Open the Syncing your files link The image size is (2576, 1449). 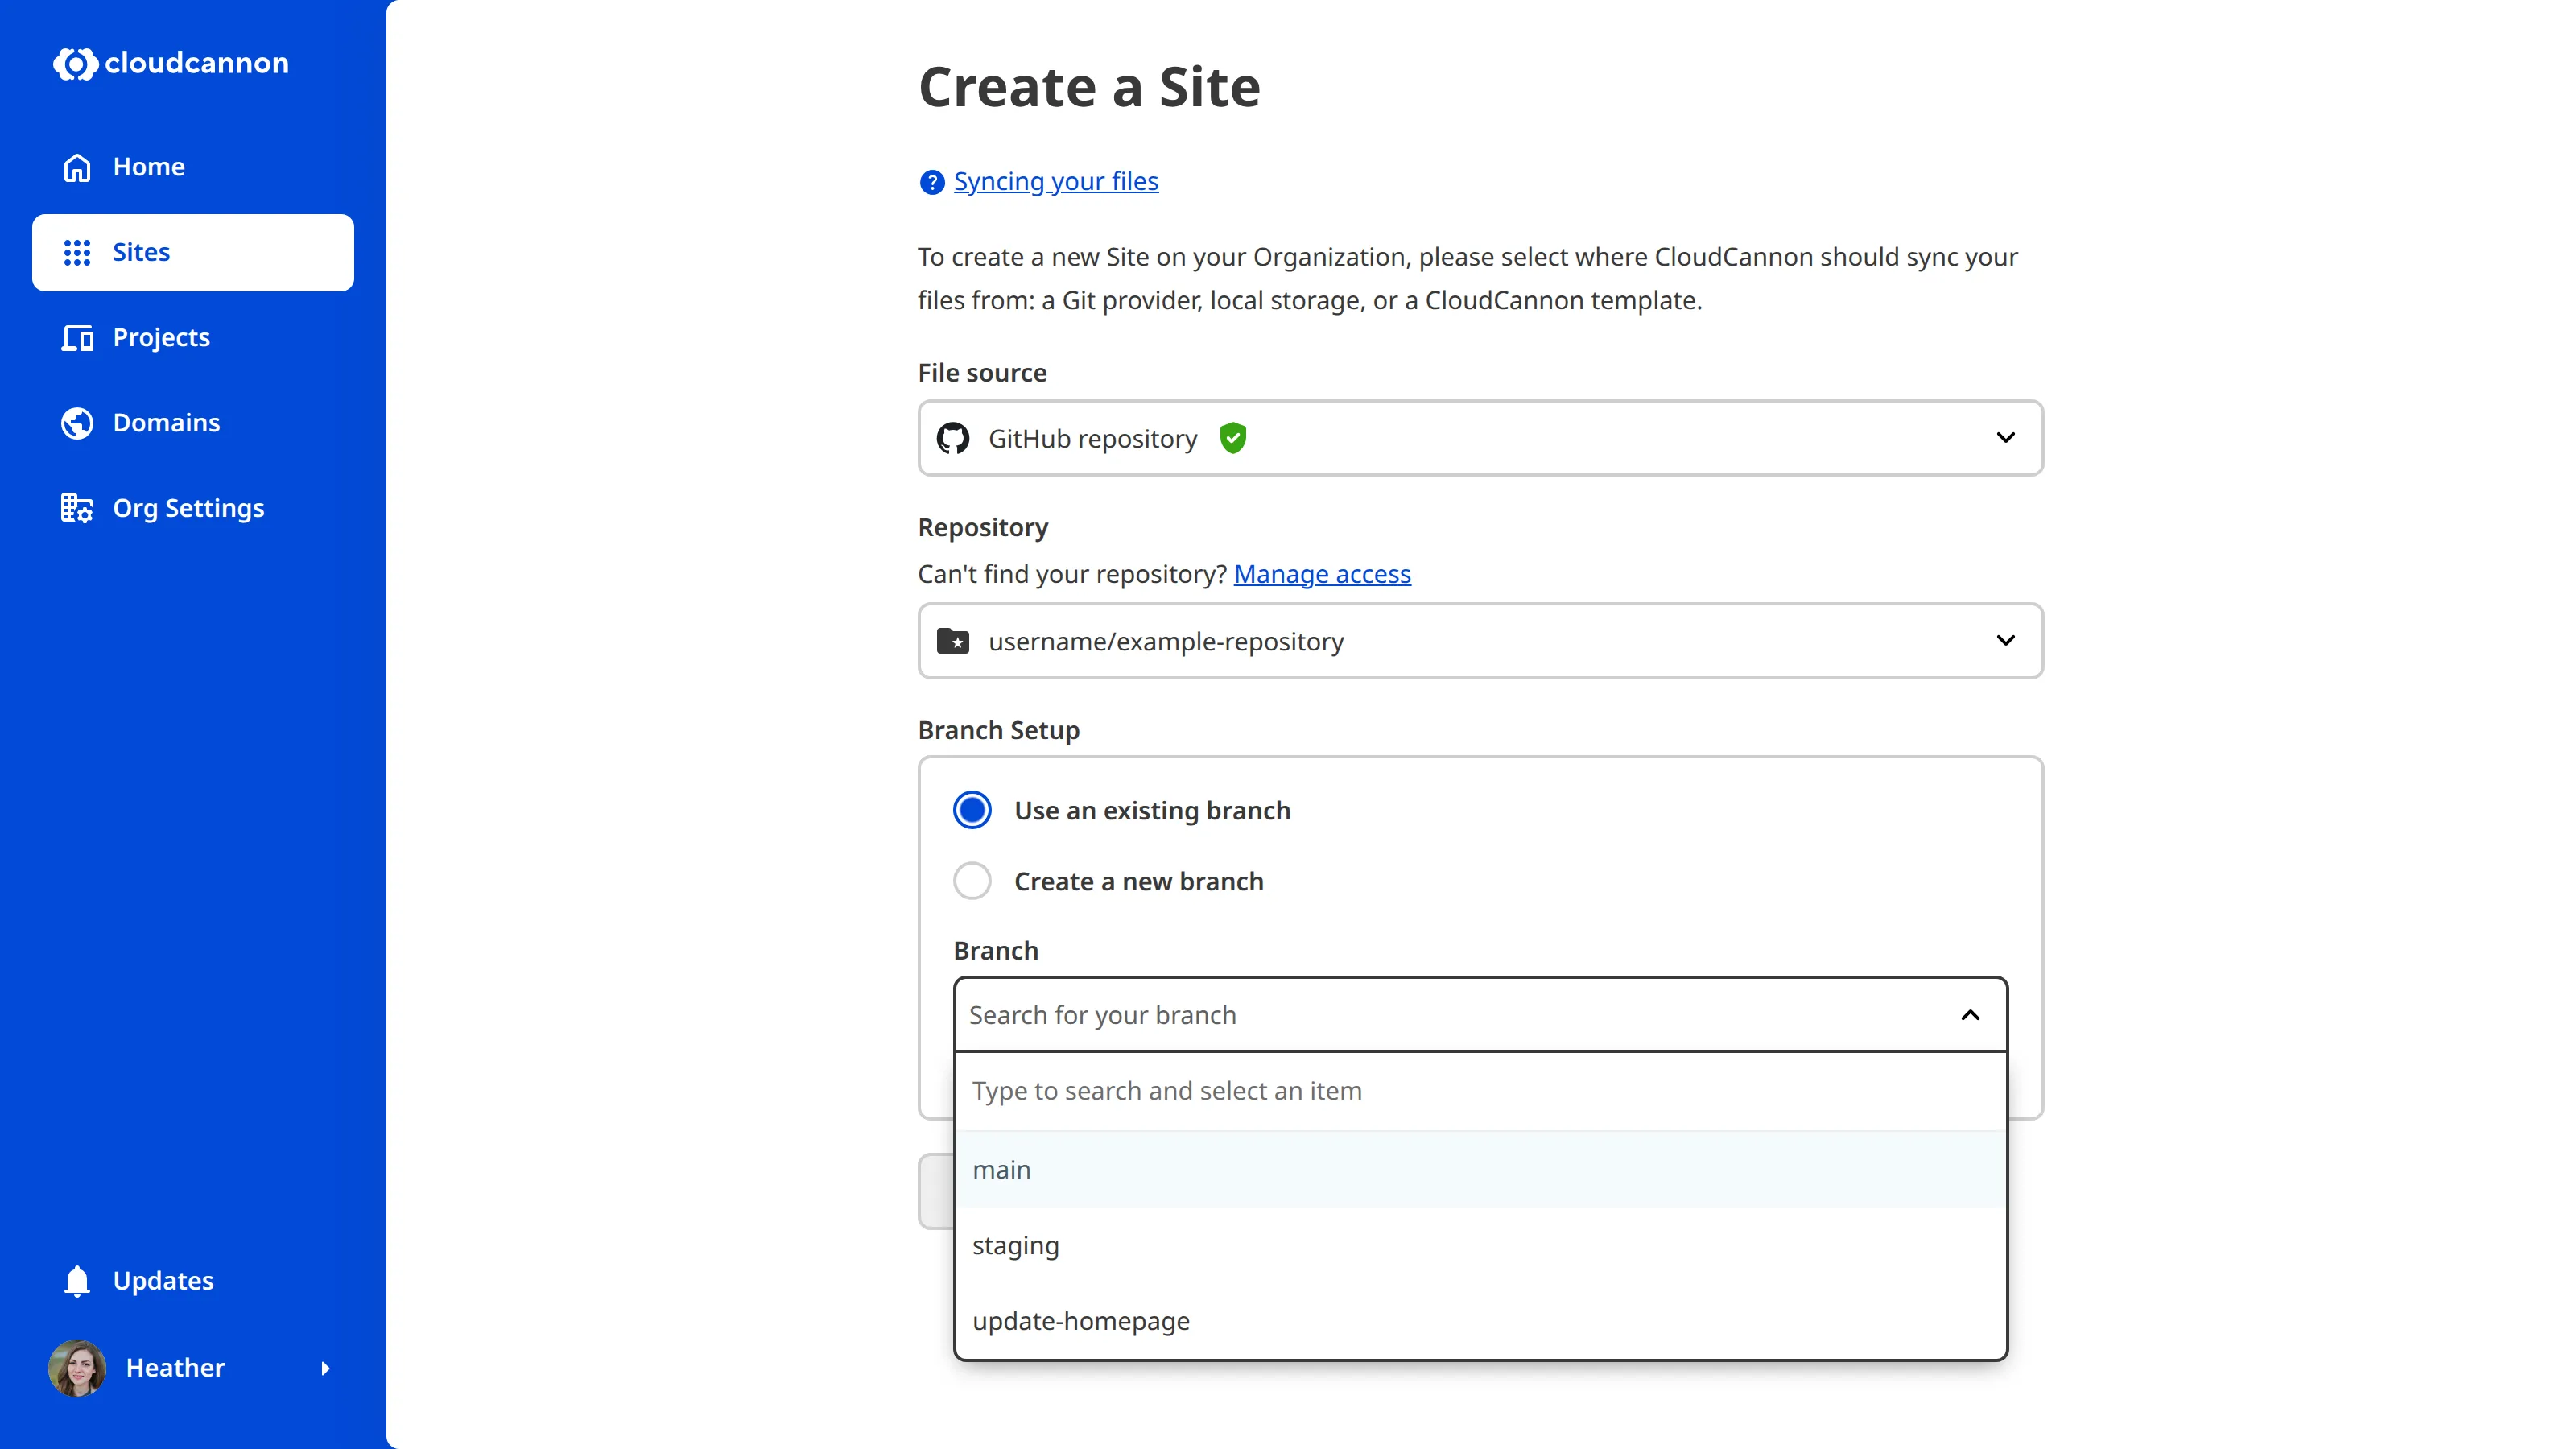click(x=1055, y=181)
